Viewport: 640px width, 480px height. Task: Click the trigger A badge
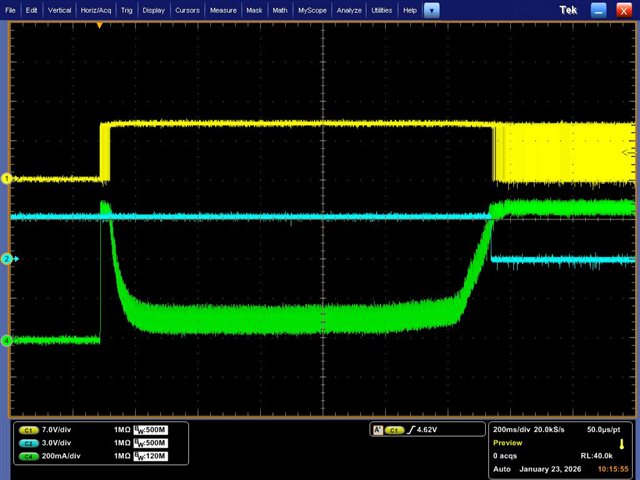click(x=378, y=430)
